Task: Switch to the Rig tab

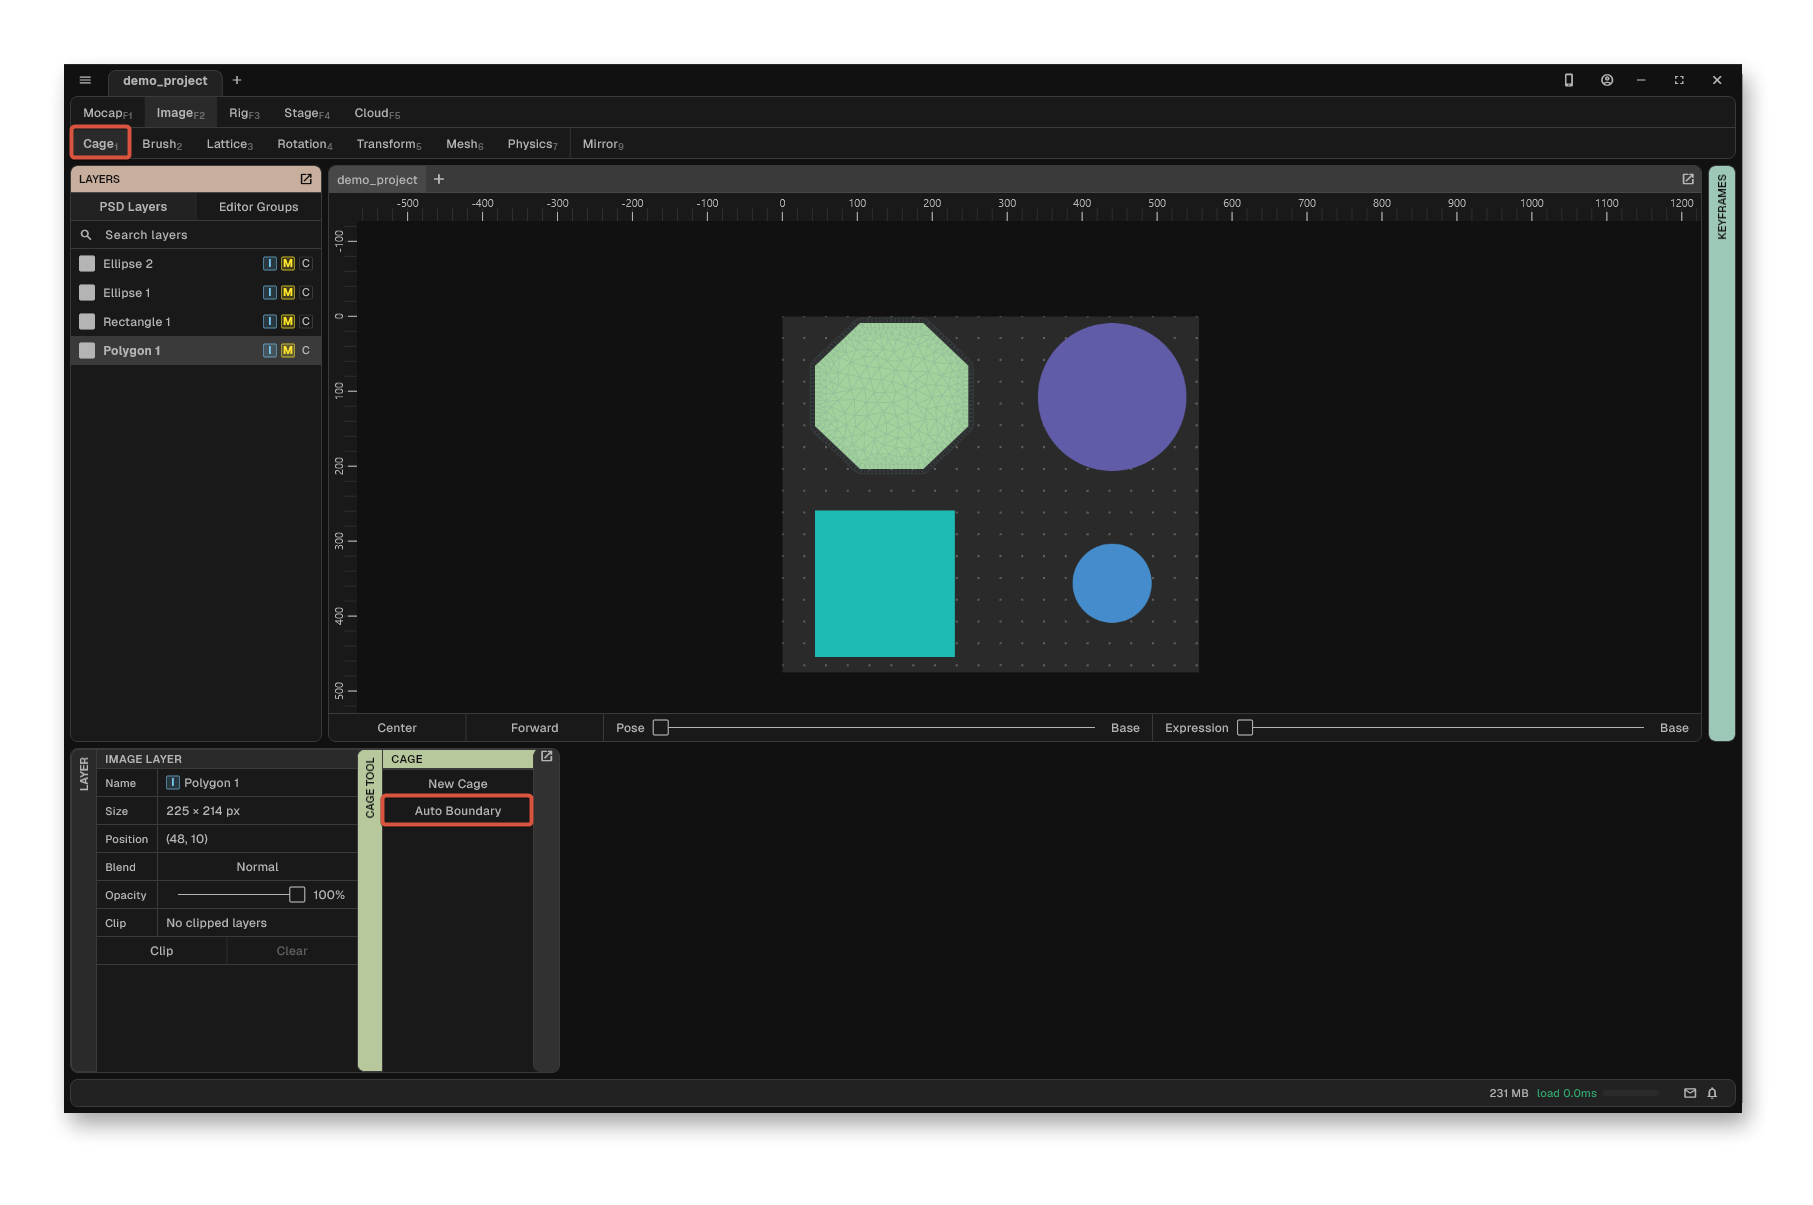Action: [x=243, y=113]
